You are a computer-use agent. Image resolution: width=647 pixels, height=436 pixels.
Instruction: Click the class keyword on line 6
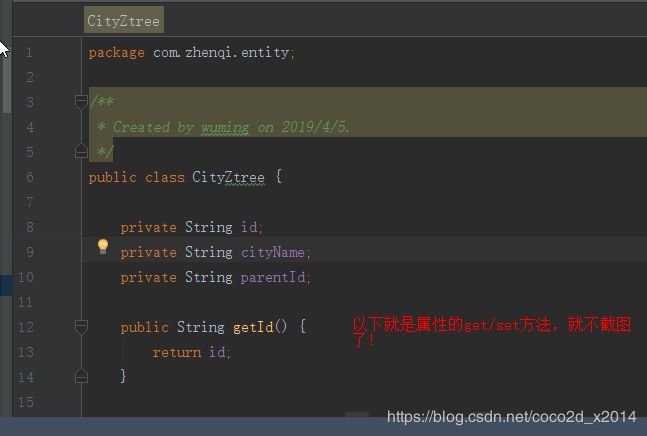pos(165,177)
